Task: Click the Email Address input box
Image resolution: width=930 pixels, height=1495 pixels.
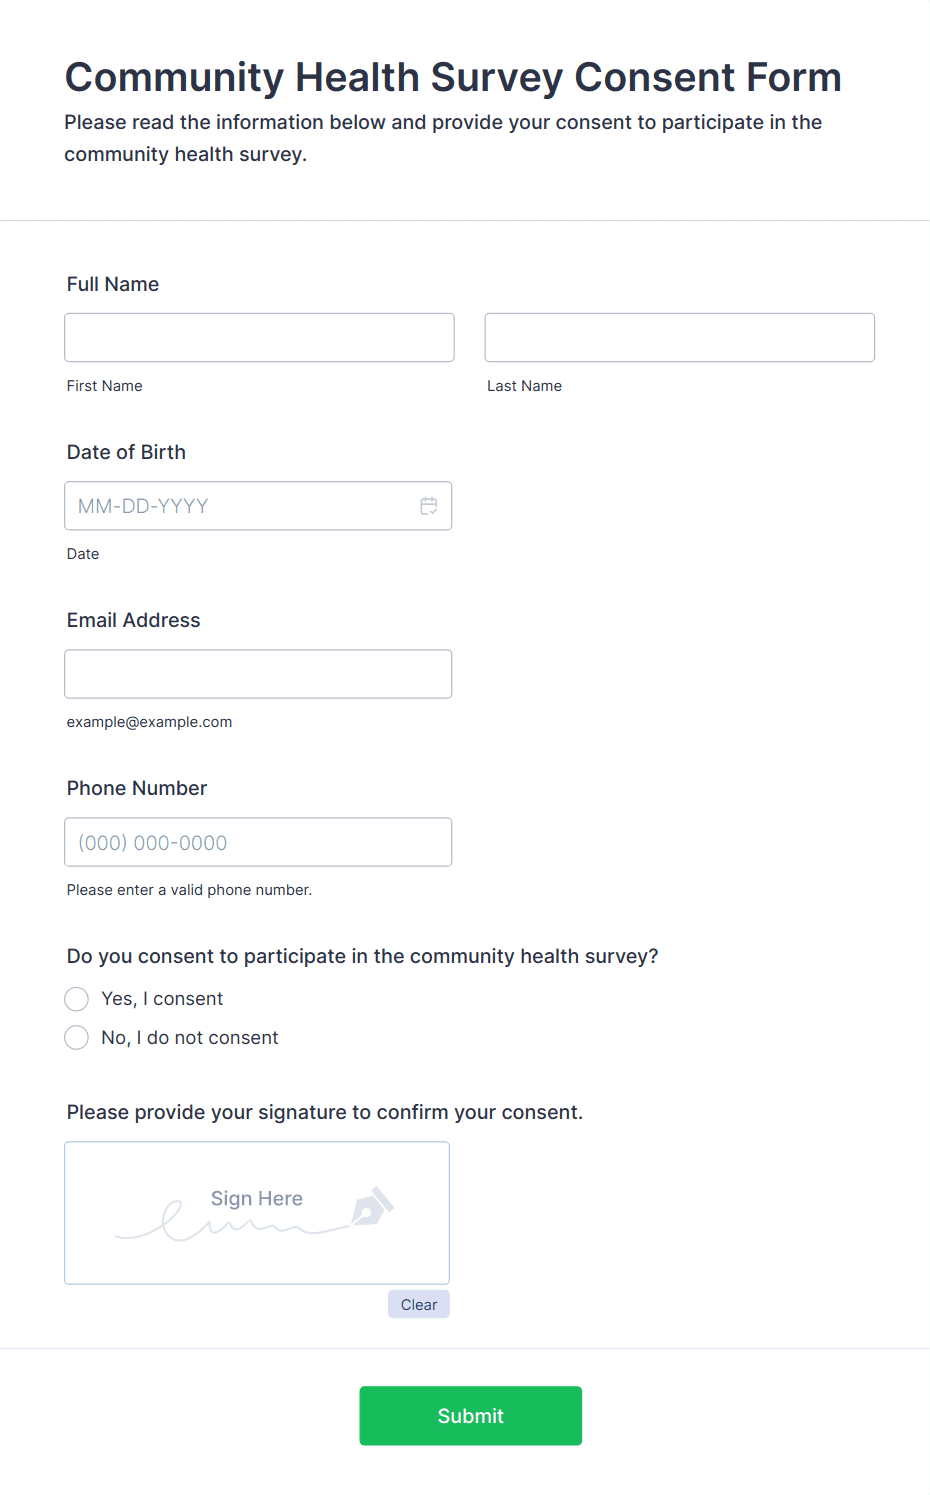Action: 258,674
